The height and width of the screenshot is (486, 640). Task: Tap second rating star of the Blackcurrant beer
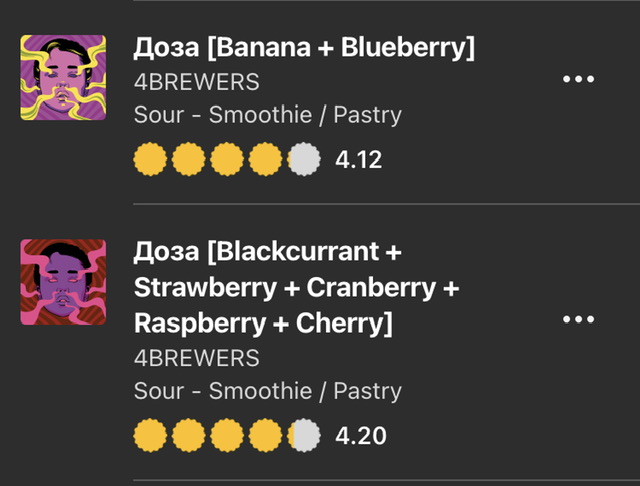[188, 436]
